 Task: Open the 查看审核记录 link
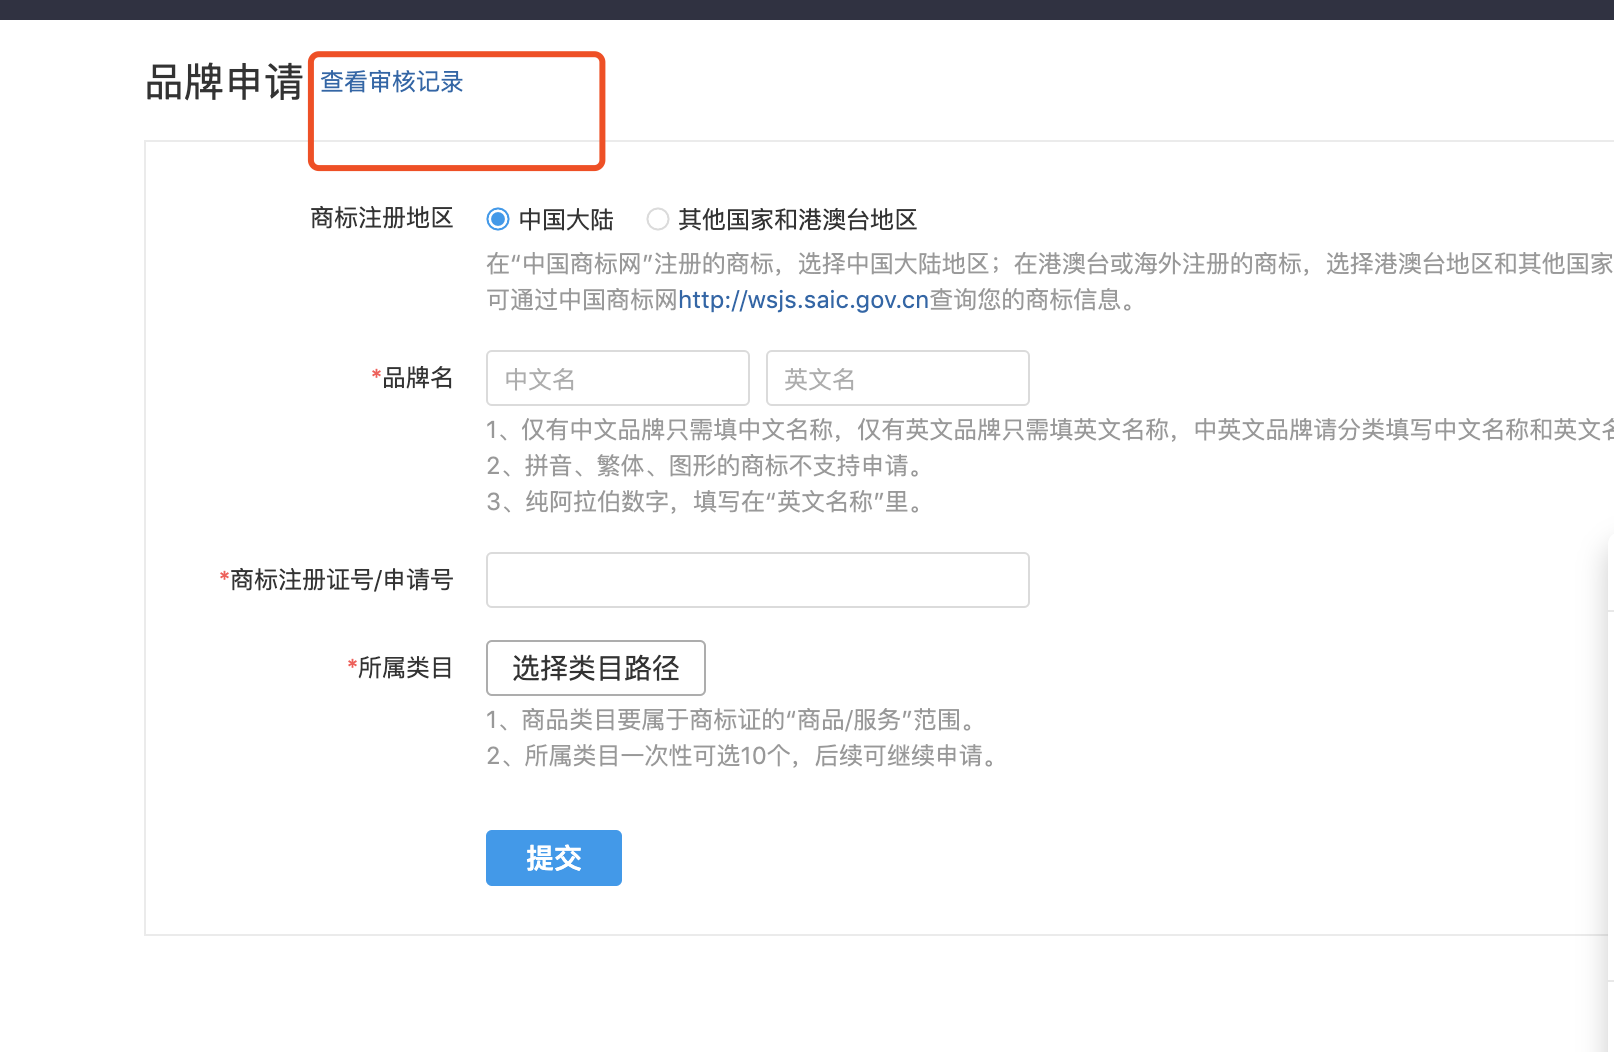point(392,82)
